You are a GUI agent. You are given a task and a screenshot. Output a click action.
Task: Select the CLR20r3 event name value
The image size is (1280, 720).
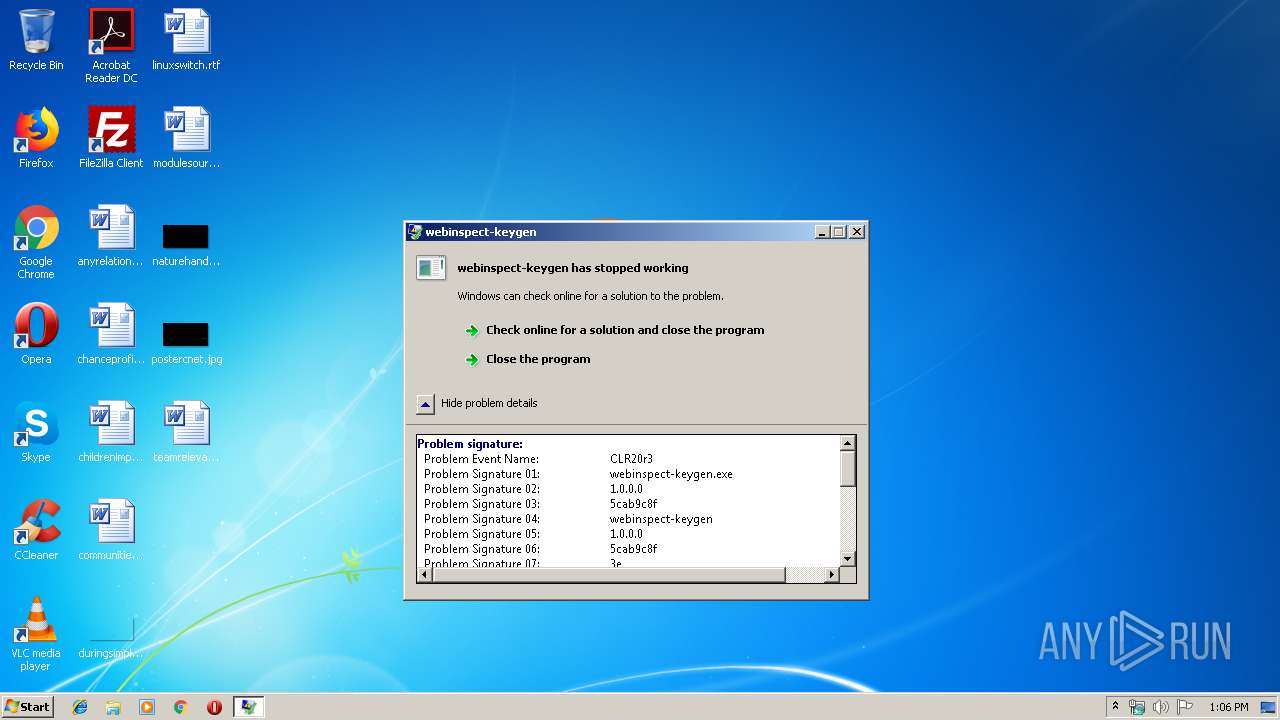click(631, 459)
